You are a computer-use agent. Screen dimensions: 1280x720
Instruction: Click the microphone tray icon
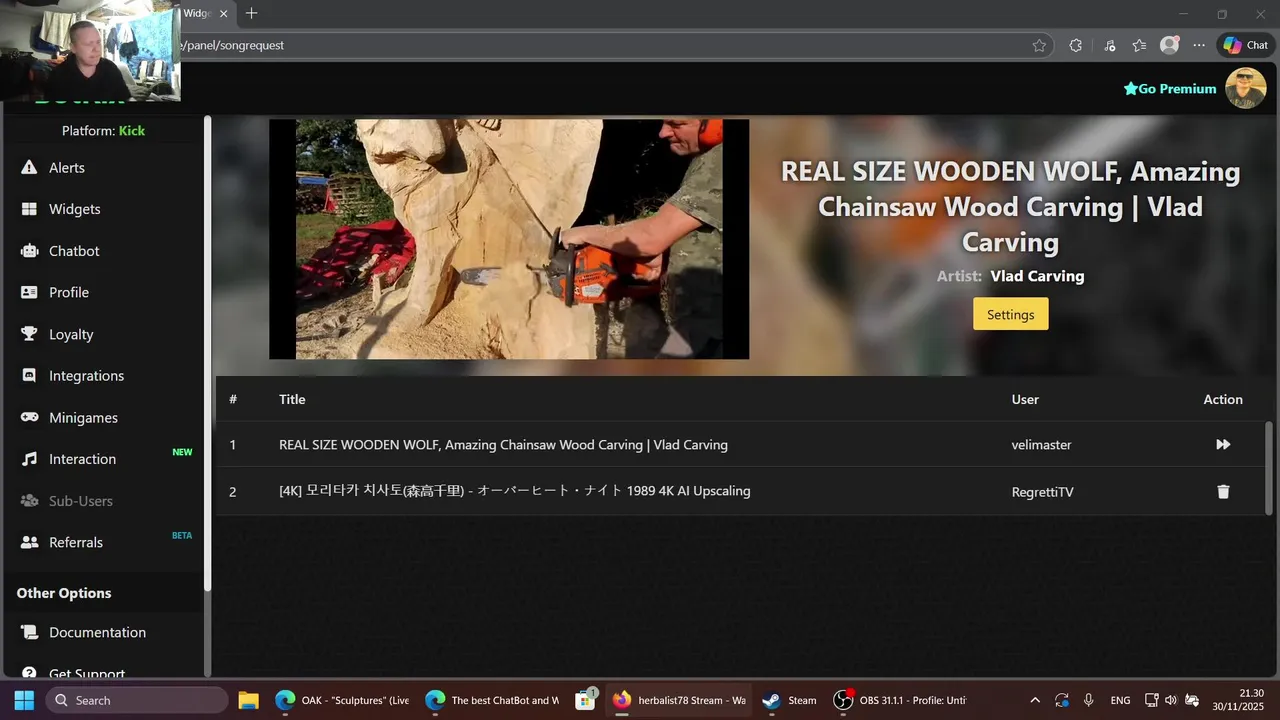pyautogui.click(x=1088, y=700)
